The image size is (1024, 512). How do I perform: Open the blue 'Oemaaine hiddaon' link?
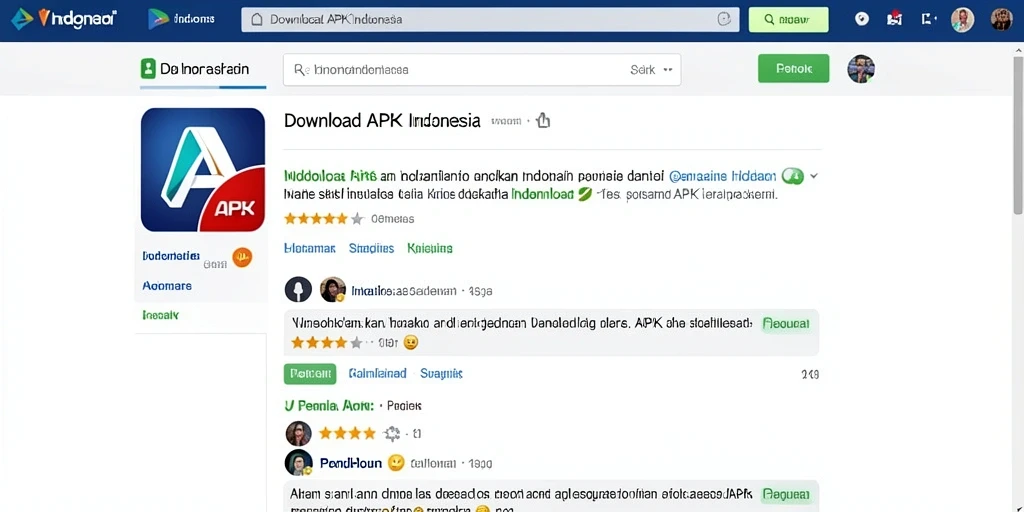coord(723,176)
